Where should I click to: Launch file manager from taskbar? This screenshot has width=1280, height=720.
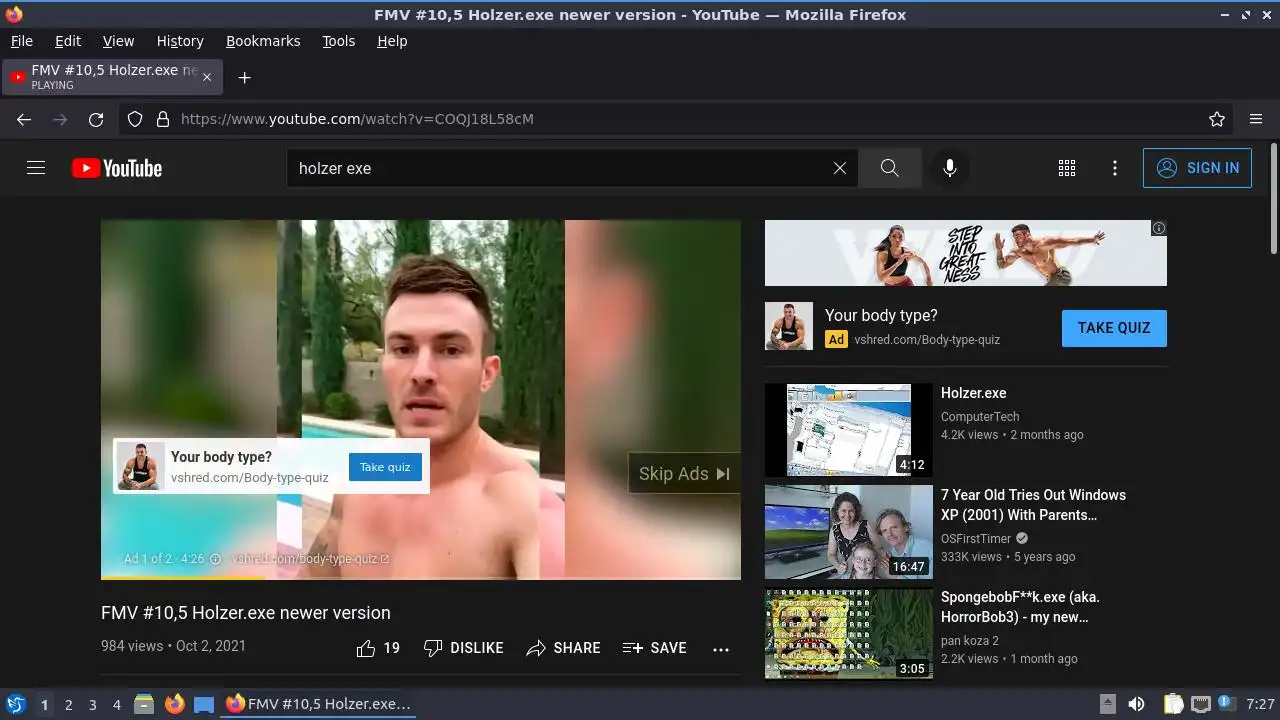point(144,704)
